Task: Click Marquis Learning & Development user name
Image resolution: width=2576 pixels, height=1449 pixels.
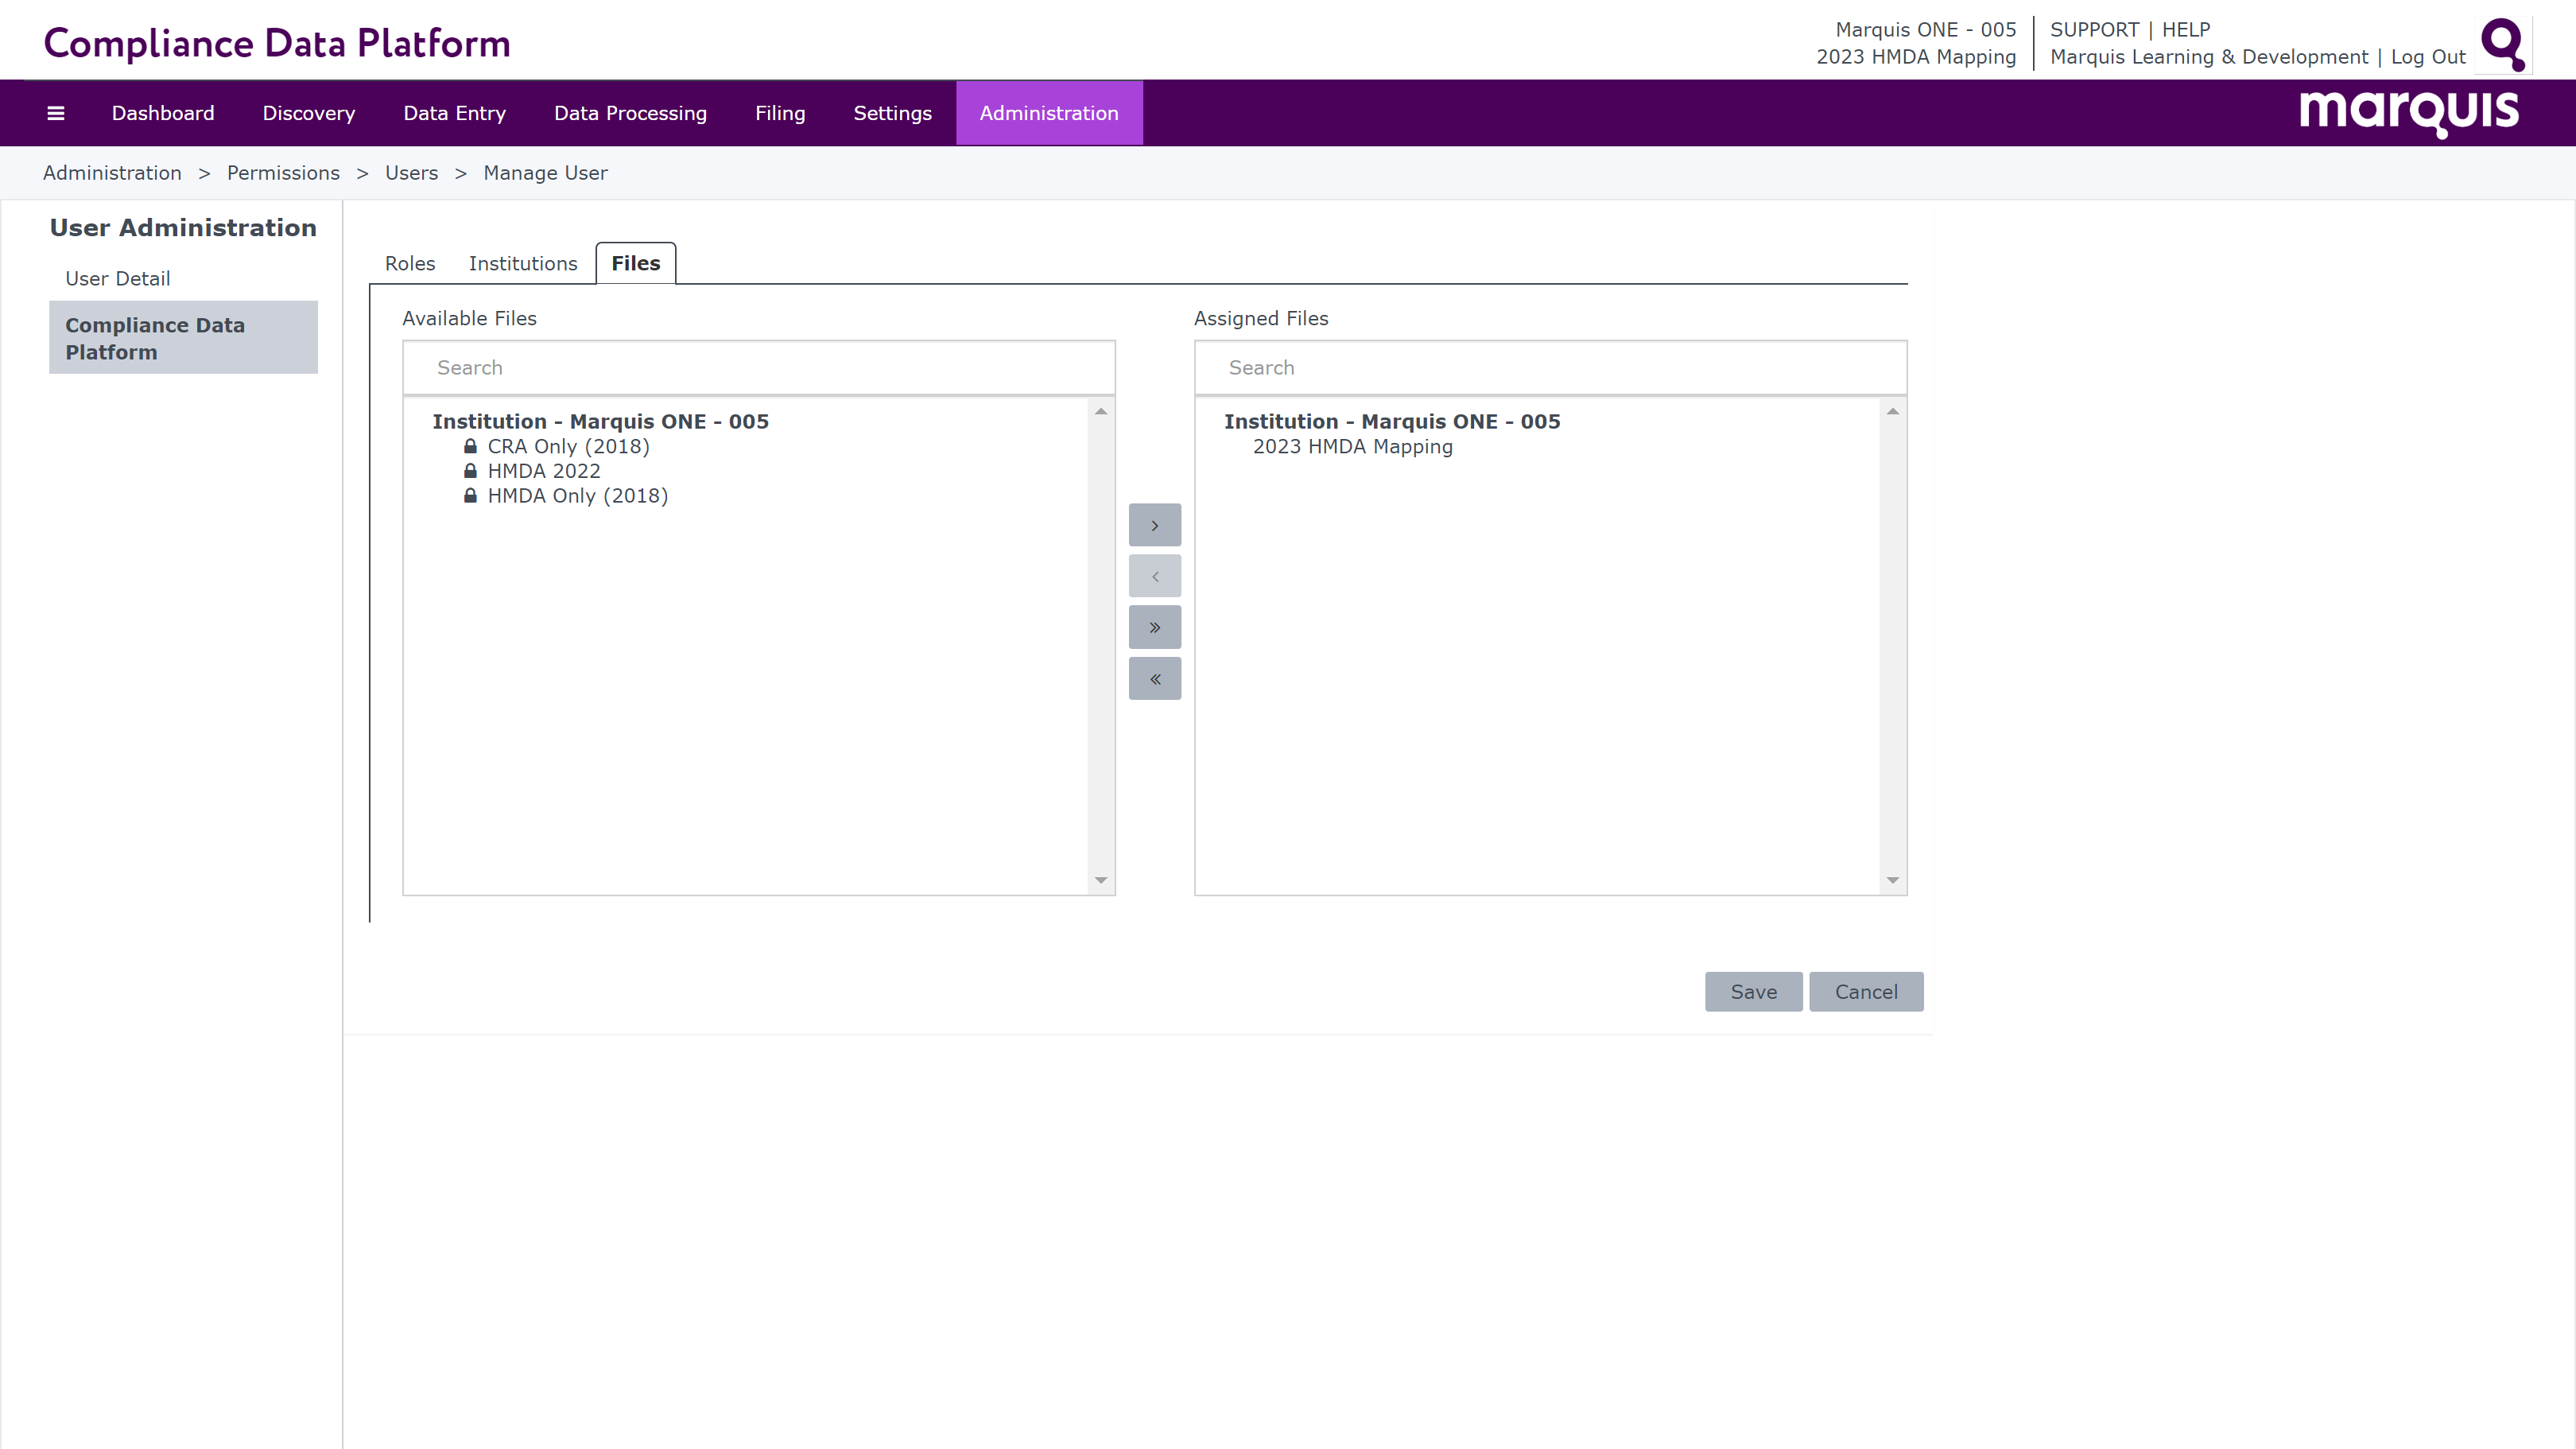Action: coord(2208,57)
